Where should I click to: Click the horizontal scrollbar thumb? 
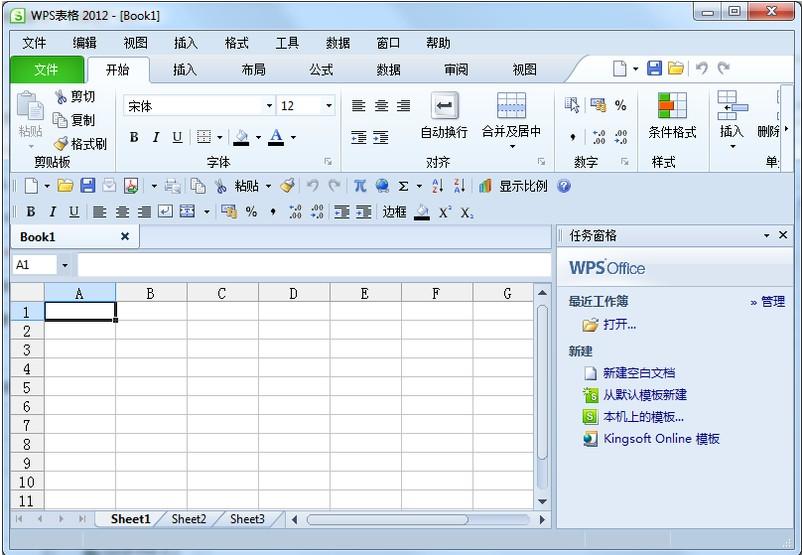tap(387, 520)
